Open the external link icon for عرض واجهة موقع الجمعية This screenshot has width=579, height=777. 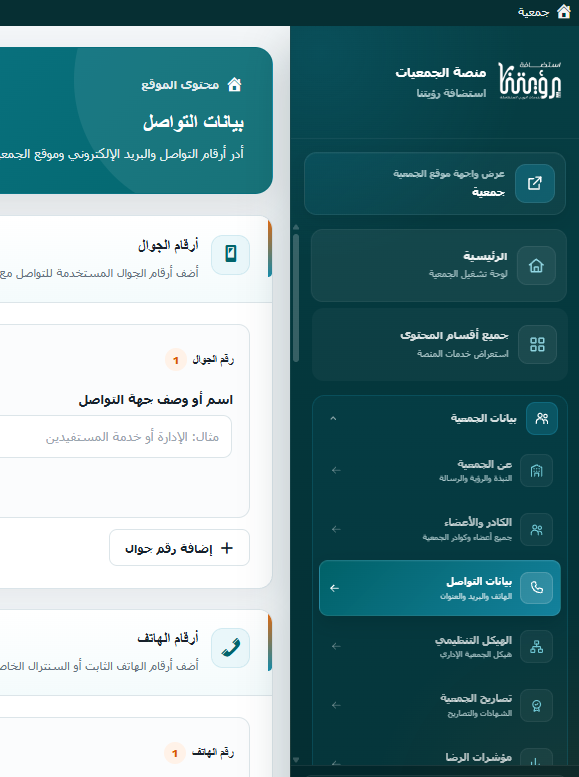click(535, 183)
